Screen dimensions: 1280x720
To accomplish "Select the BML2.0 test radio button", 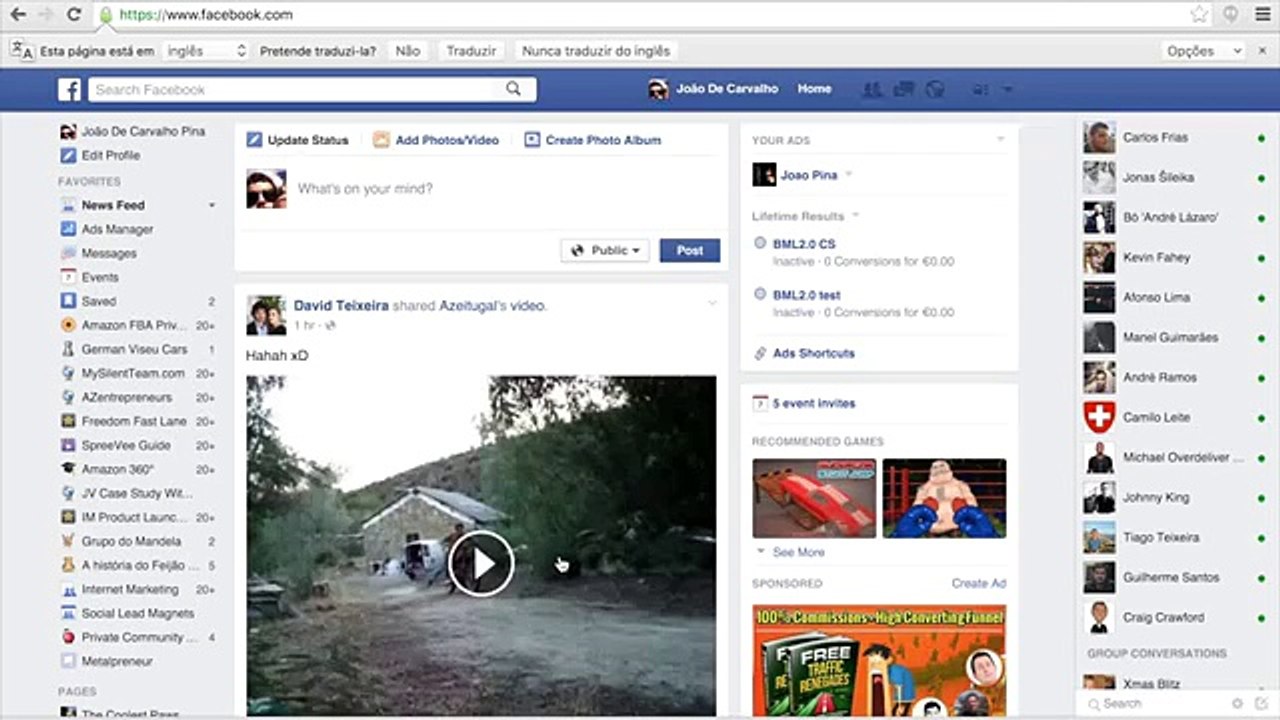I will (760, 295).
